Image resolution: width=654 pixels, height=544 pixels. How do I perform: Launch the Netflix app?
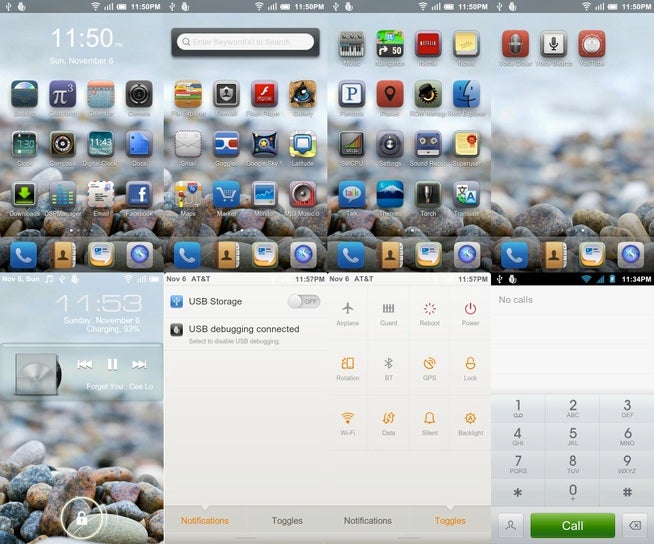pos(428,44)
